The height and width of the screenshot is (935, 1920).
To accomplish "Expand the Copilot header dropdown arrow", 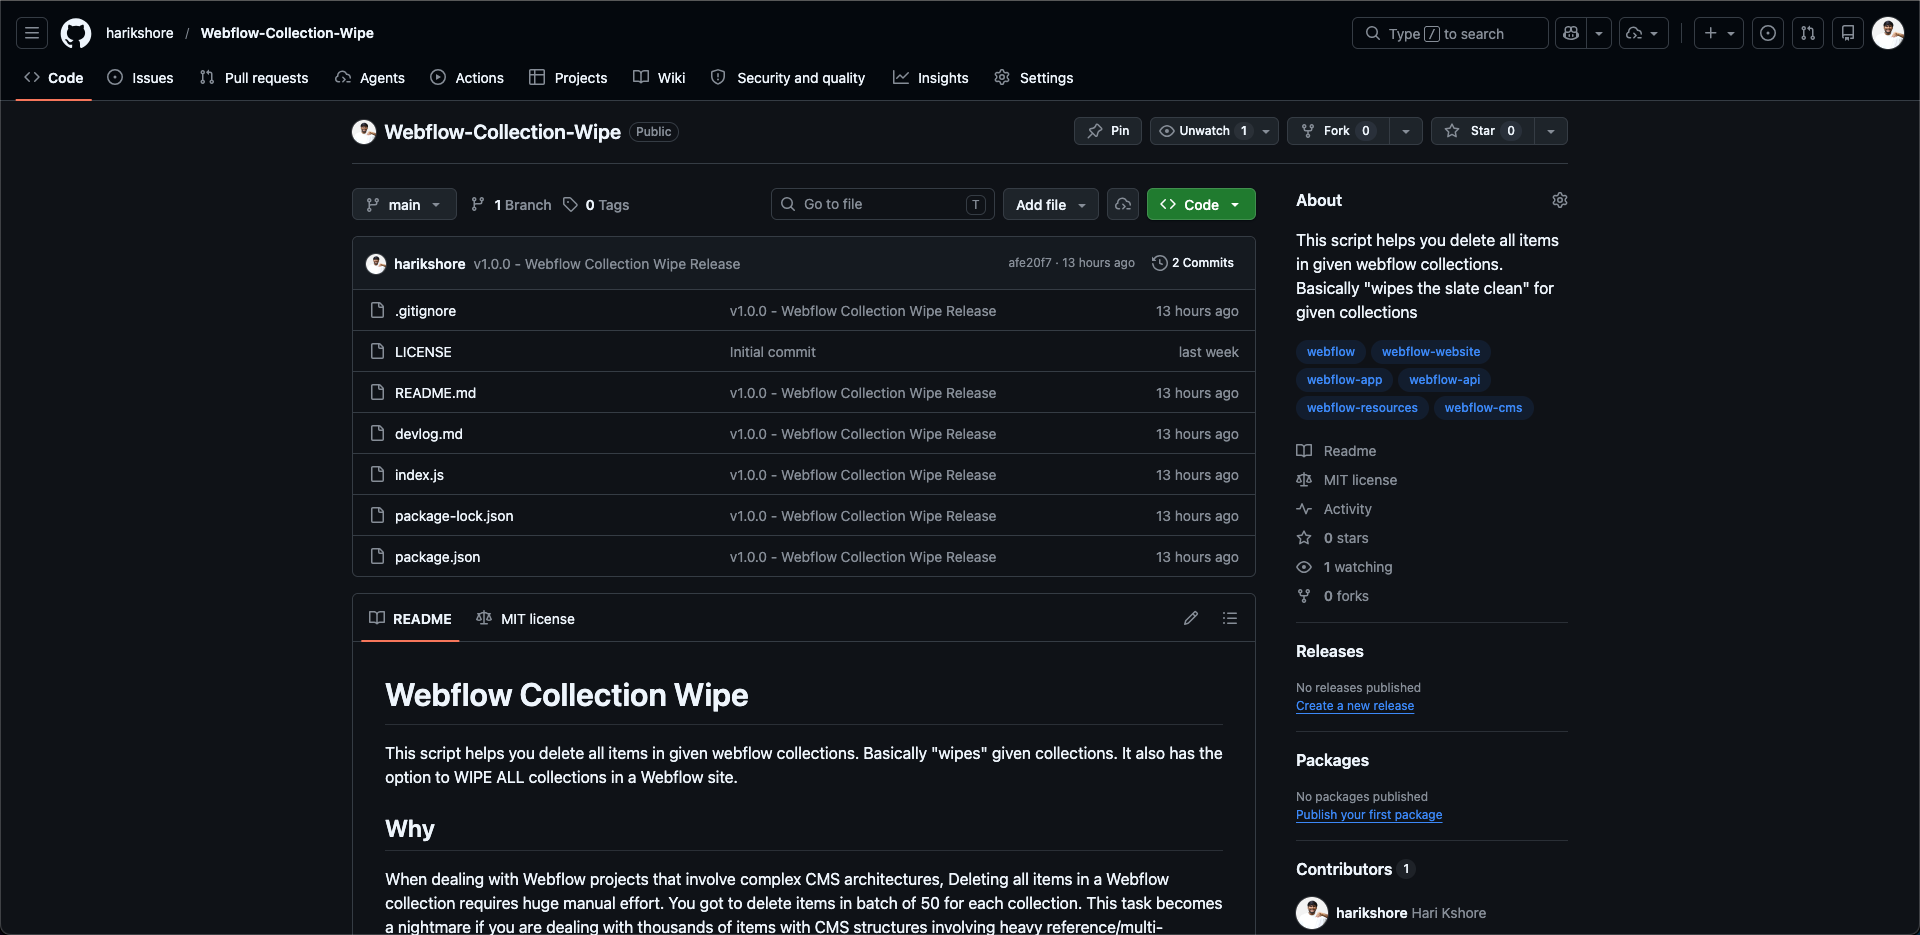I will pyautogui.click(x=1599, y=33).
